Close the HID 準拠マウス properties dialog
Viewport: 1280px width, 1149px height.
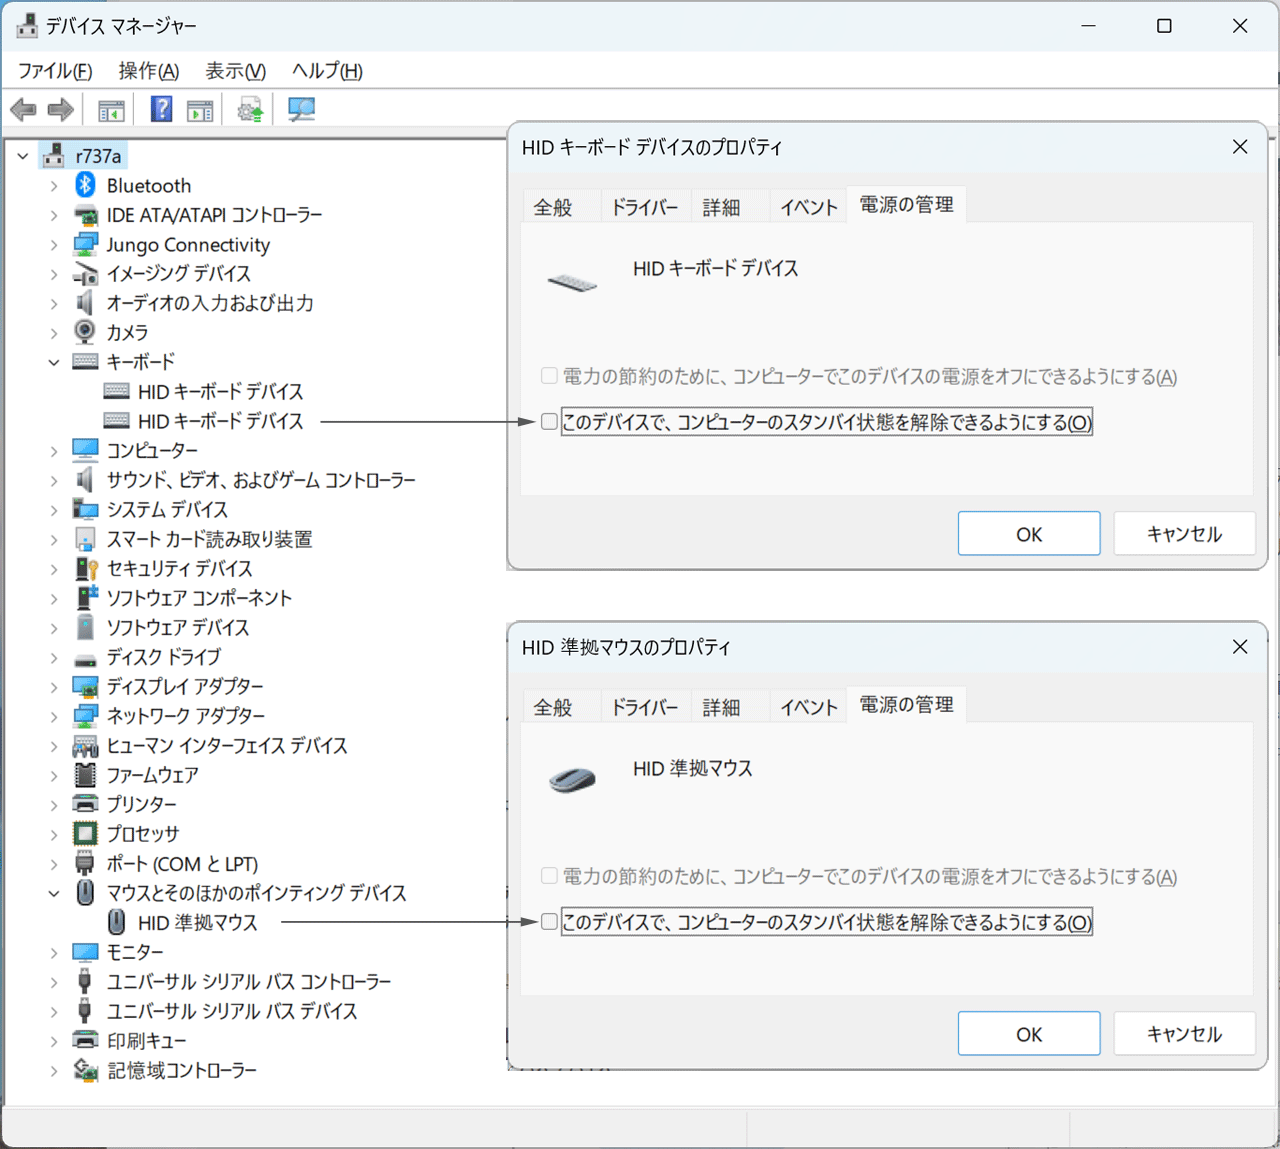(x=1240, y=647)
